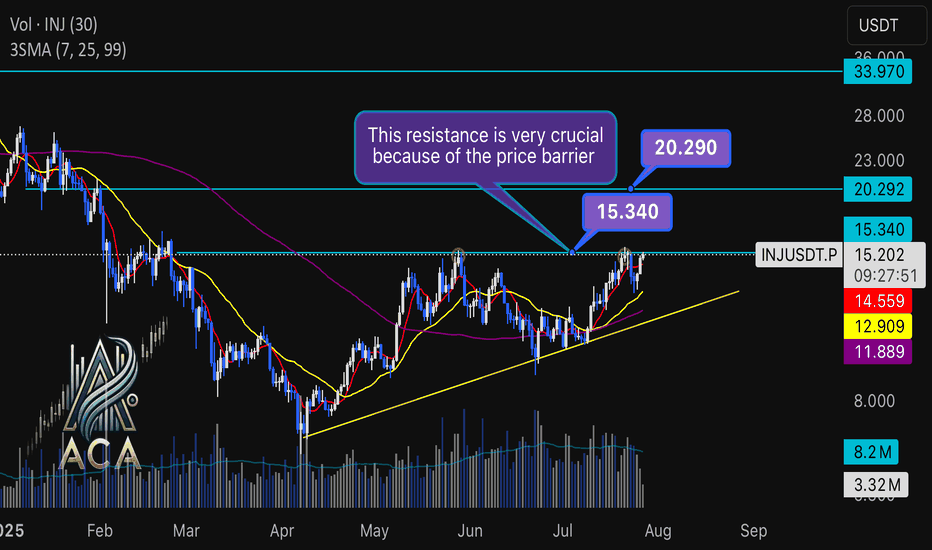Click the May label on the time axis
Viewport: 932px width, 550px height.
[374, 530]
